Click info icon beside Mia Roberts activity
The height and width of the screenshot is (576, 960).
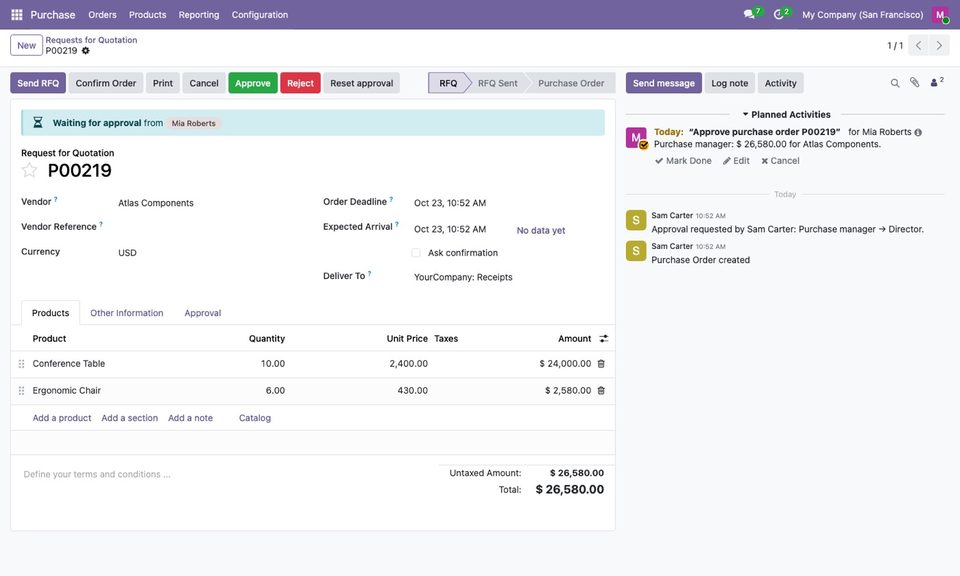click(918, 132)
